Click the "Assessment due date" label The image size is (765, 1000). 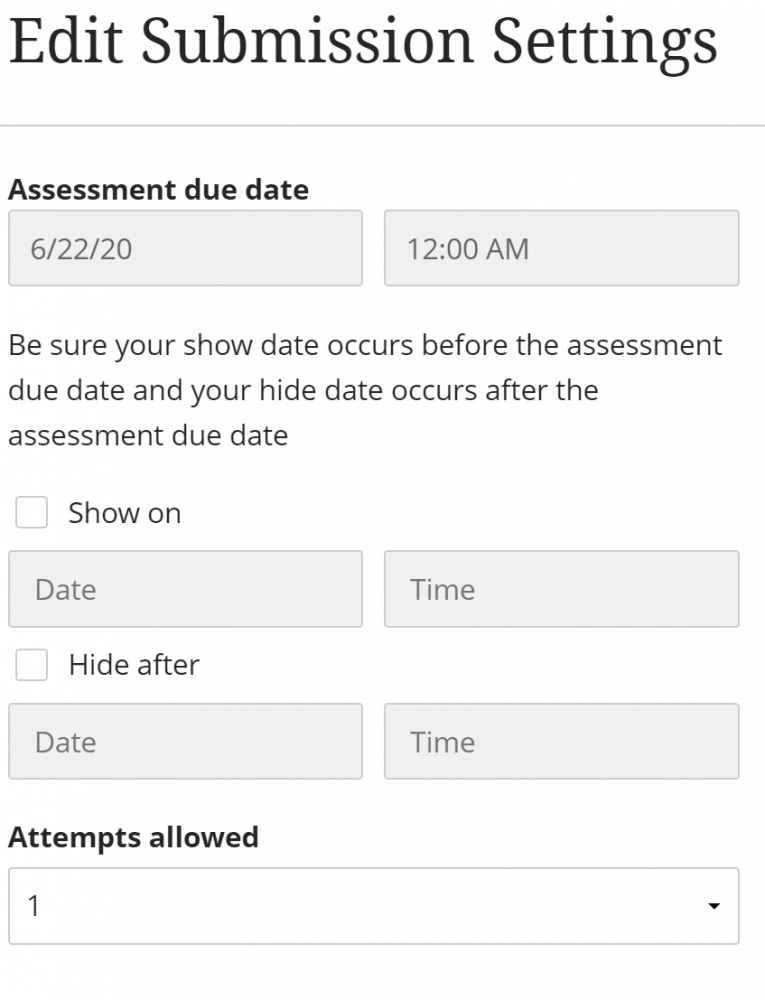click(x=158, y=189)
